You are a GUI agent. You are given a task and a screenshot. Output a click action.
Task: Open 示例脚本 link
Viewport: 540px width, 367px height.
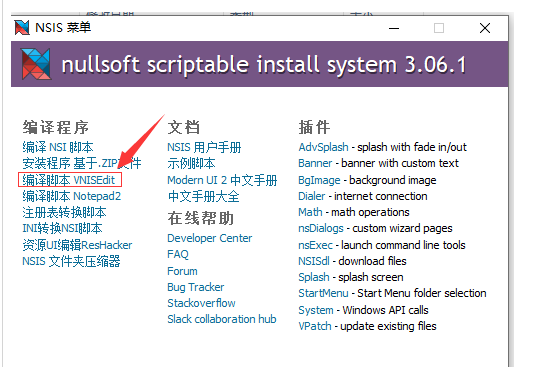(191, 163)
